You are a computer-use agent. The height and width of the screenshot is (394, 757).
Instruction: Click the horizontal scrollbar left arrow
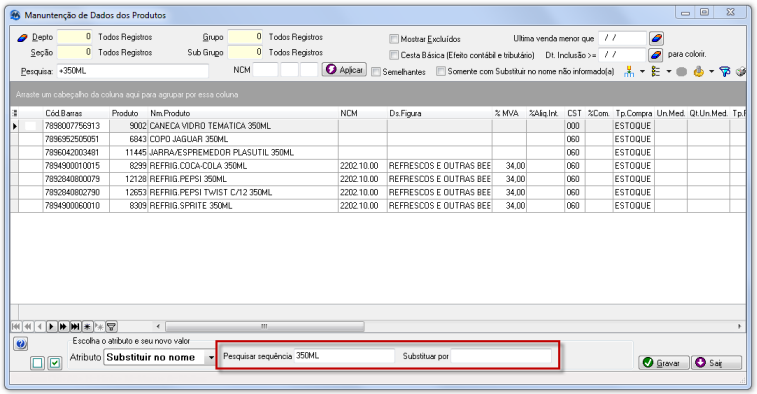click(158, 326)
